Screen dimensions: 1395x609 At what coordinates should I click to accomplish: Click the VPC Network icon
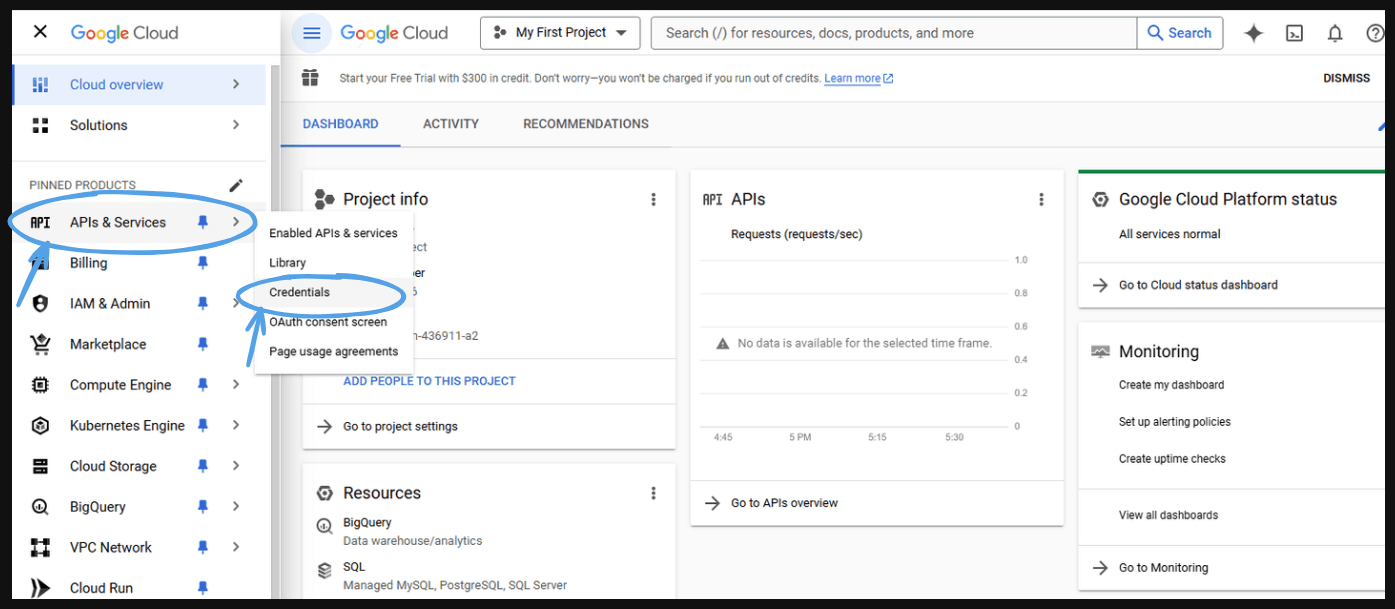tap(40, 547)
